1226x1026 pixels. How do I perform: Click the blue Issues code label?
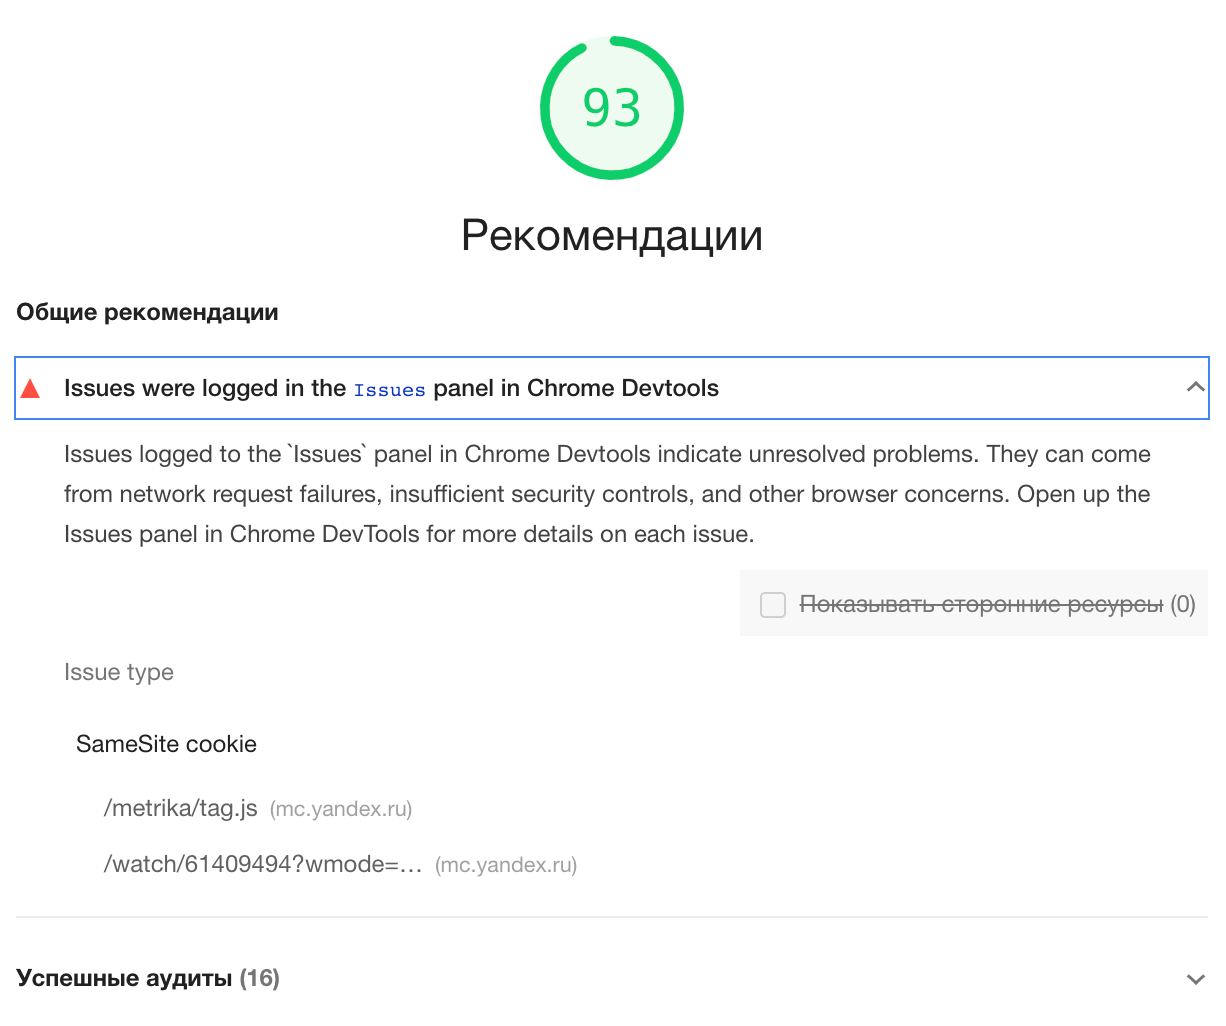click(389, 390)
